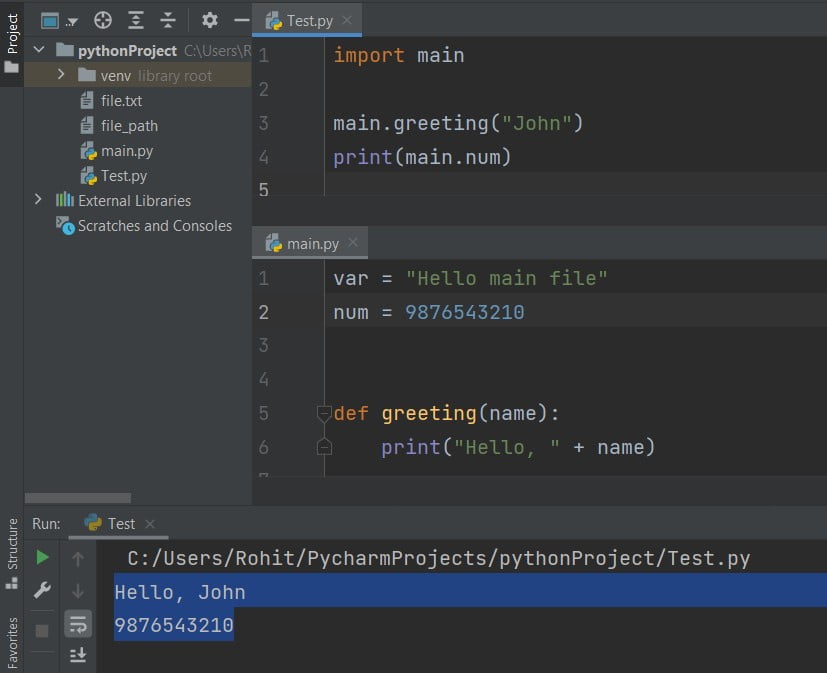Toggle soft-wrap in the Run console
The image size is (827, 673).
(79, 623)
